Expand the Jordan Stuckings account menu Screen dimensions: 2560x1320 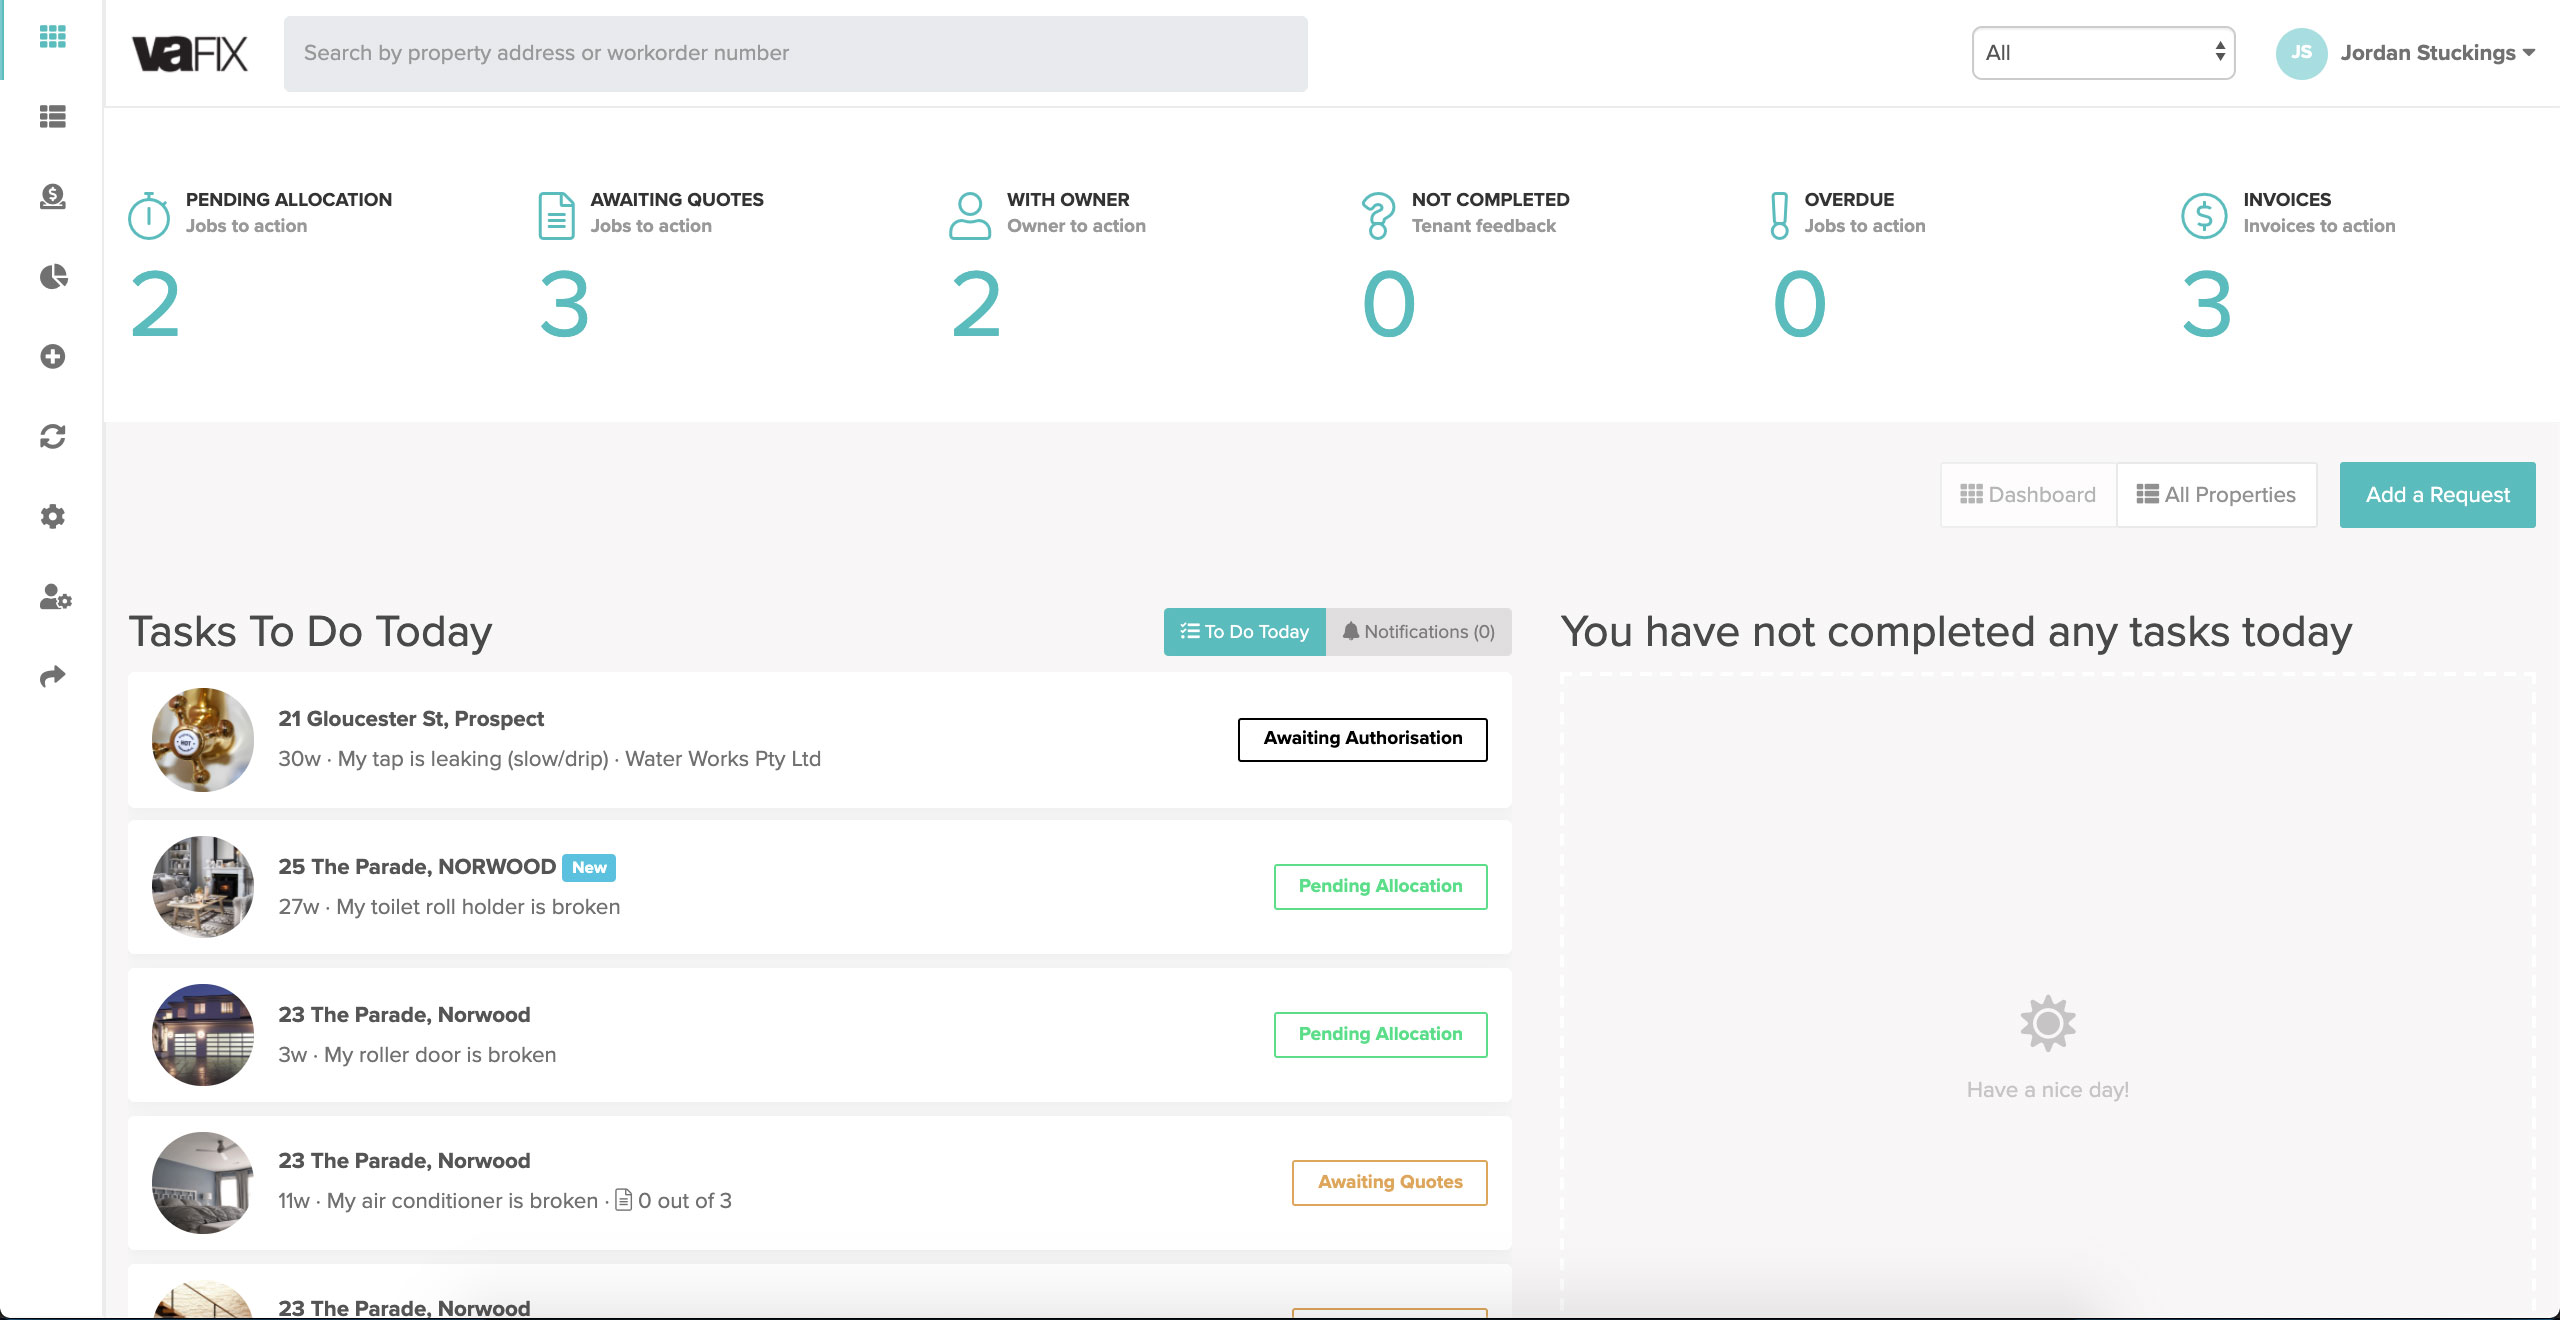coord(2437,53)
